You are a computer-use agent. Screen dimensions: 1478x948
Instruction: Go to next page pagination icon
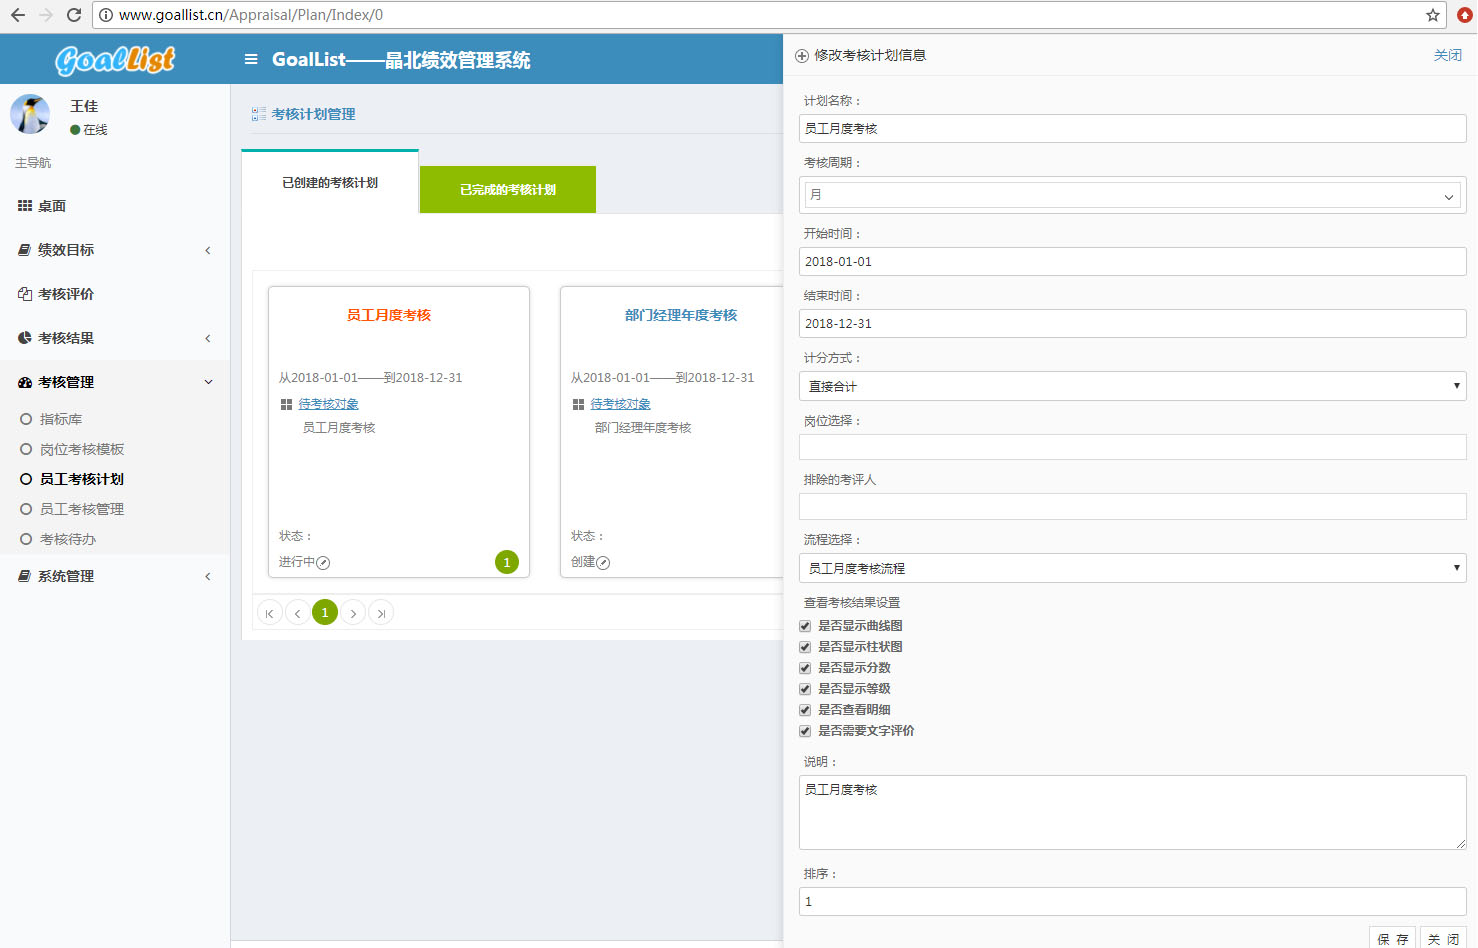pyautogui.click(x=353, y=613)
